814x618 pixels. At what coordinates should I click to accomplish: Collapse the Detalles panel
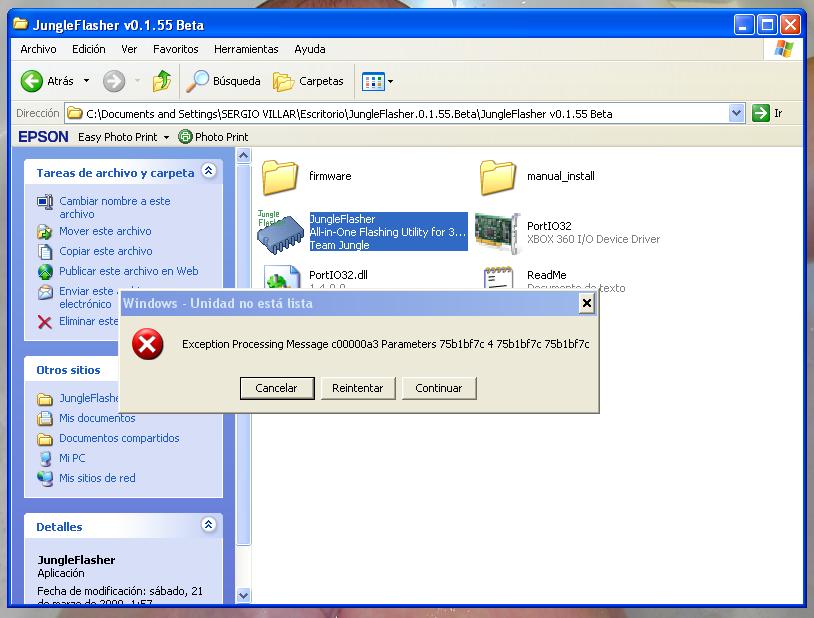208,526
